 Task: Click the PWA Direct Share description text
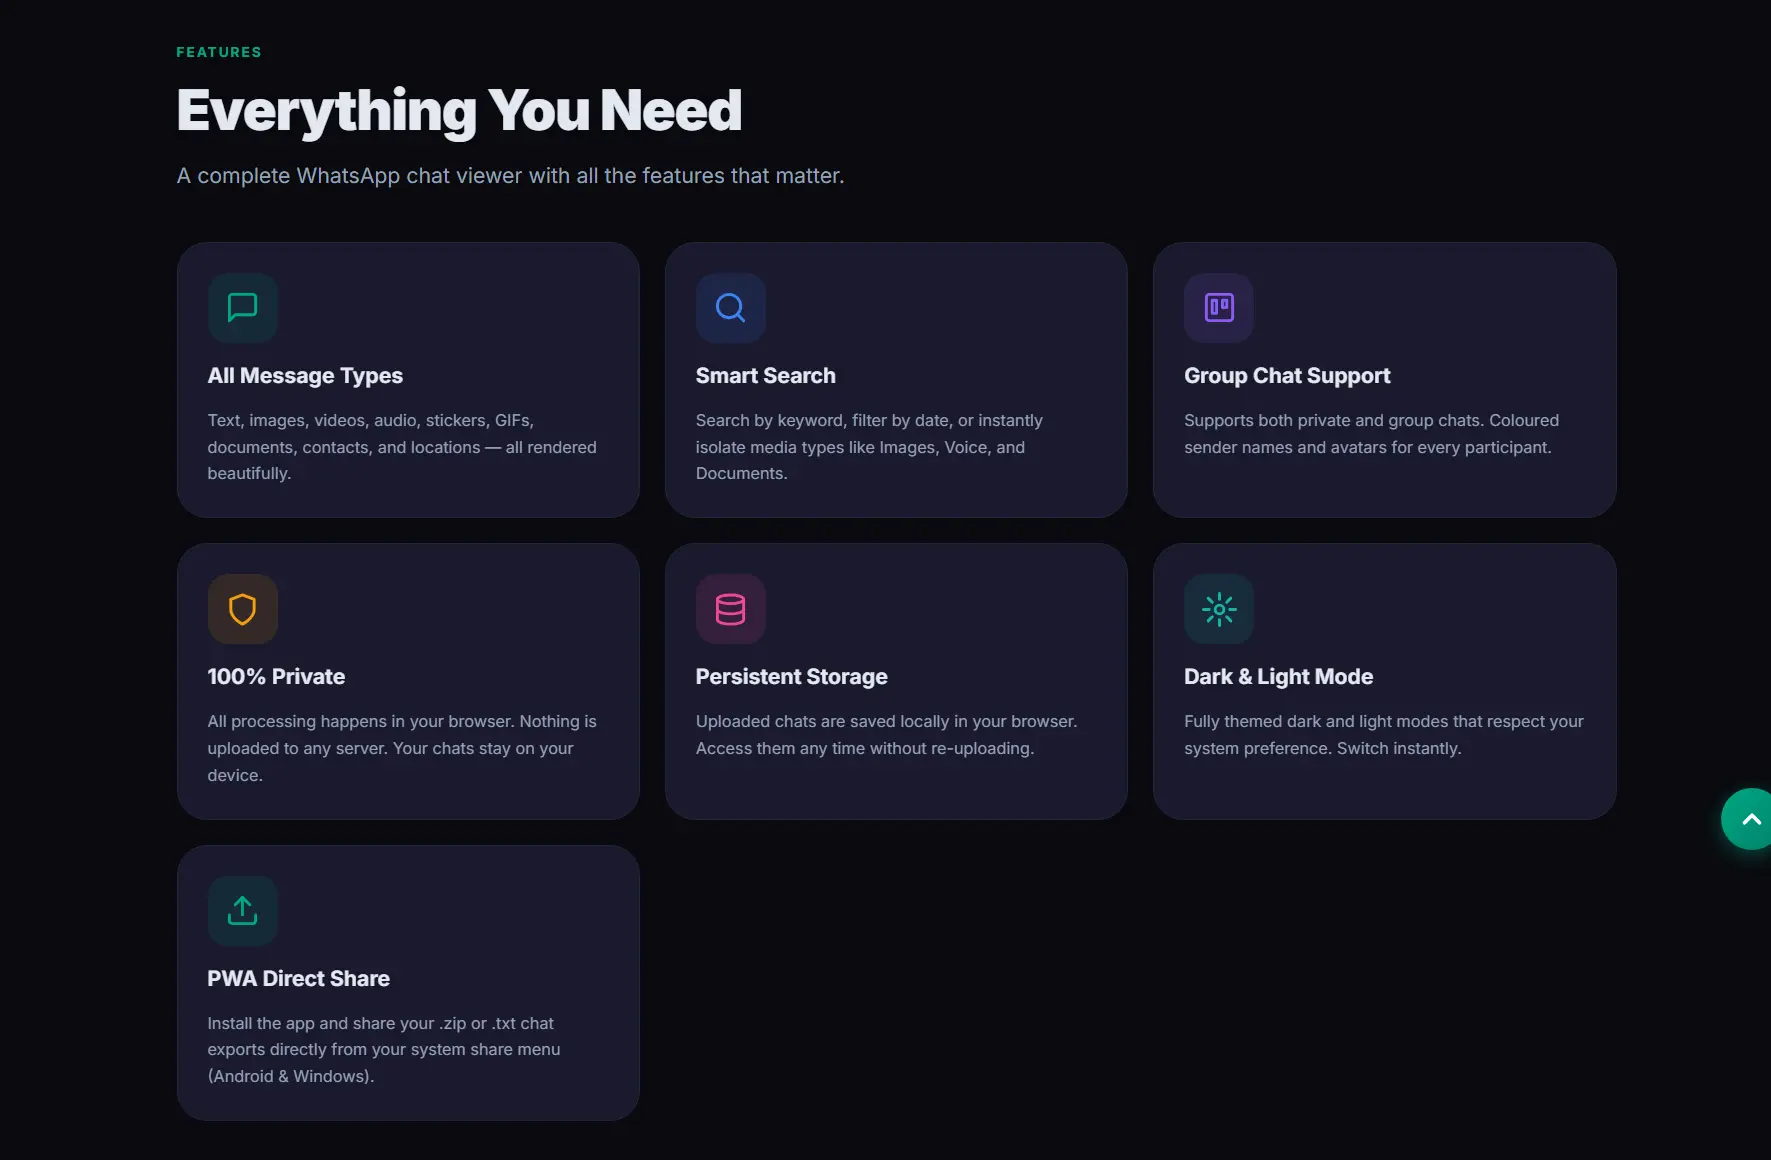[383, 1049]
